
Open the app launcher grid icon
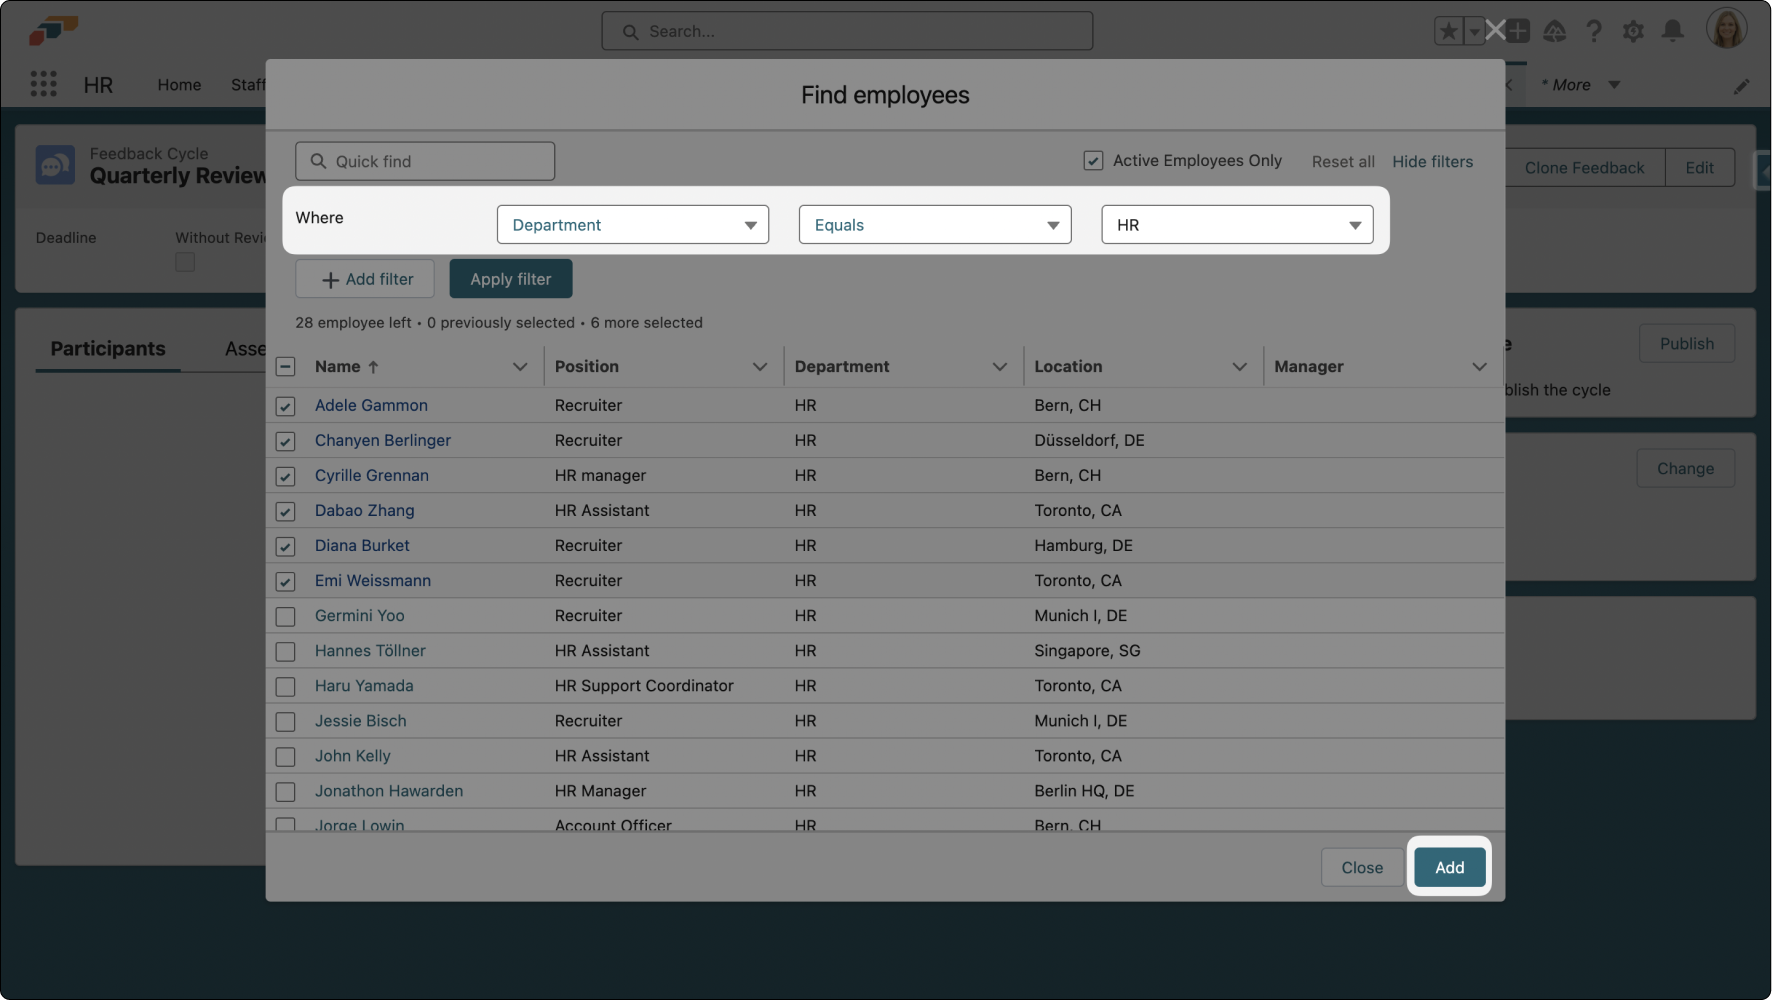(x=43, y=84)
